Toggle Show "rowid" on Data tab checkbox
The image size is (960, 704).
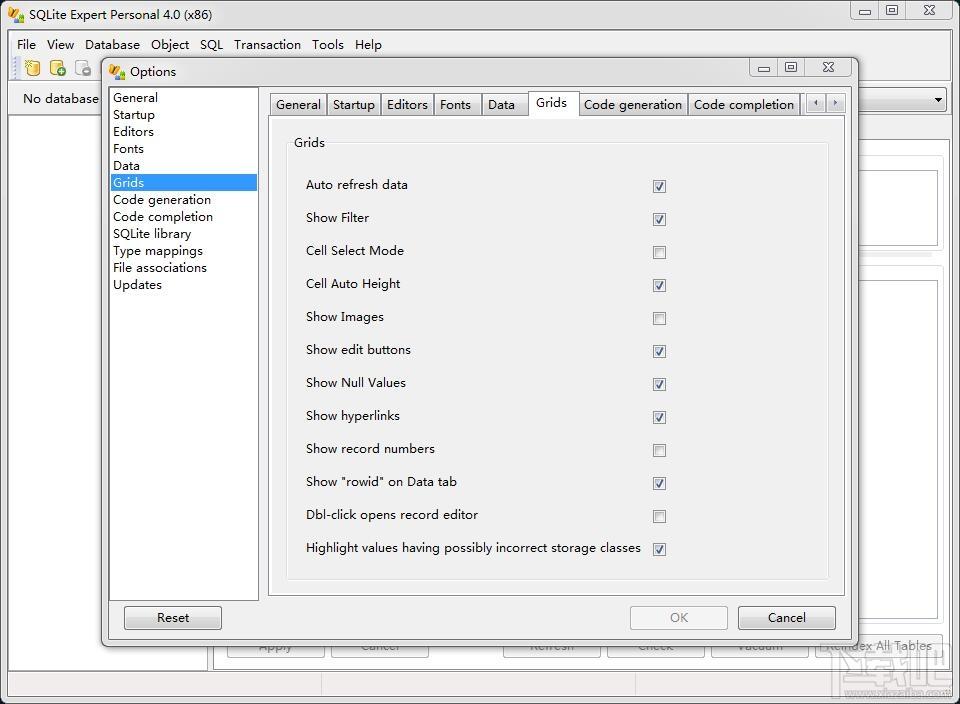tap(659, 484)
